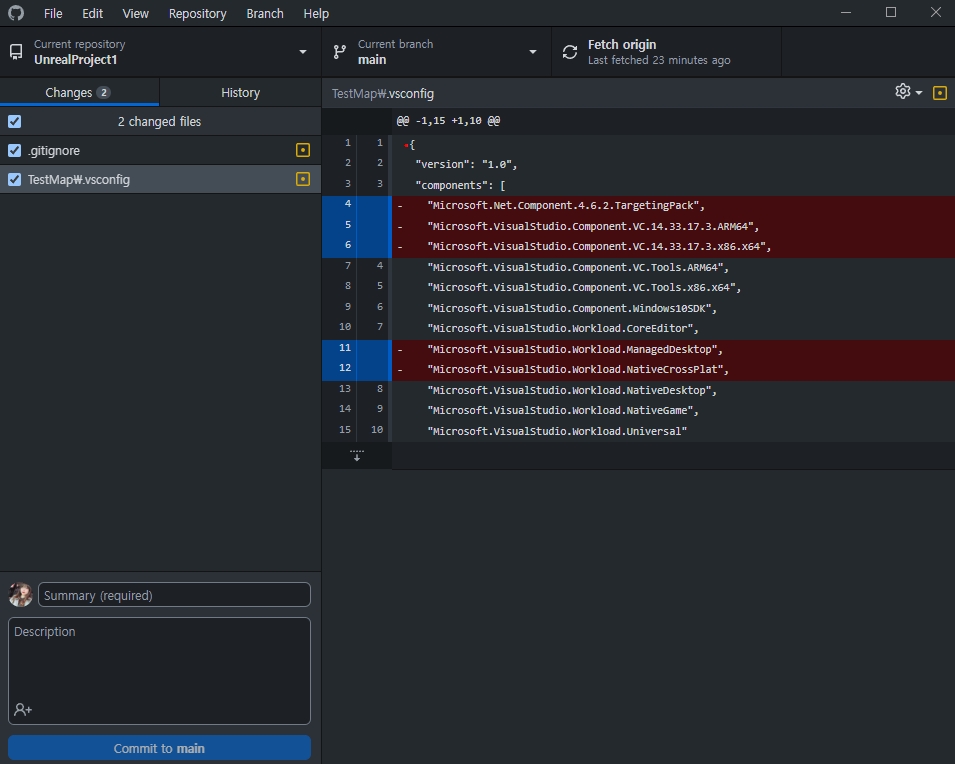Click the Fetch origin sync arrows icon
Image resolution: width=955 pixels, height=764 pixels.
click(x=569, y=52)
